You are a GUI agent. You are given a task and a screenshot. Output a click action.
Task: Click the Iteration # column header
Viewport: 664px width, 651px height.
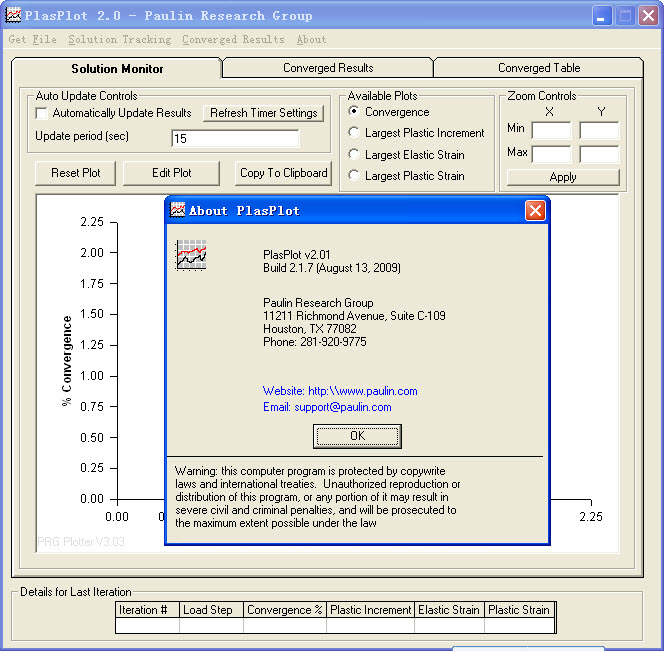click(x=147, y=609)
